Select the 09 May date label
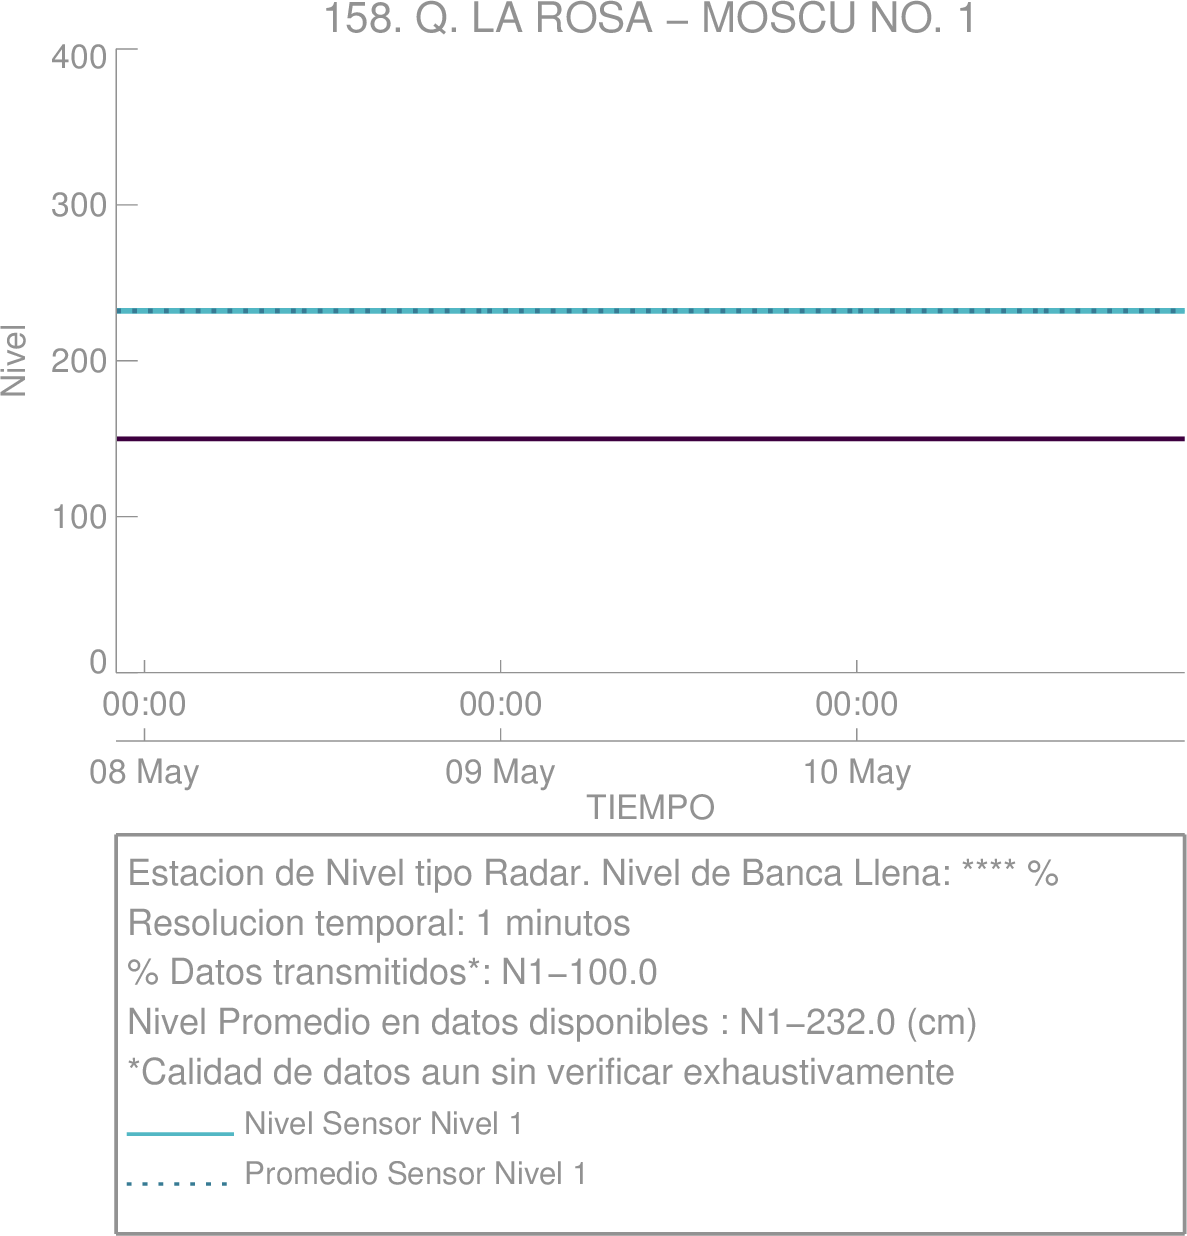Viewport: 1187px width, 1236px height. pos(500,772)
